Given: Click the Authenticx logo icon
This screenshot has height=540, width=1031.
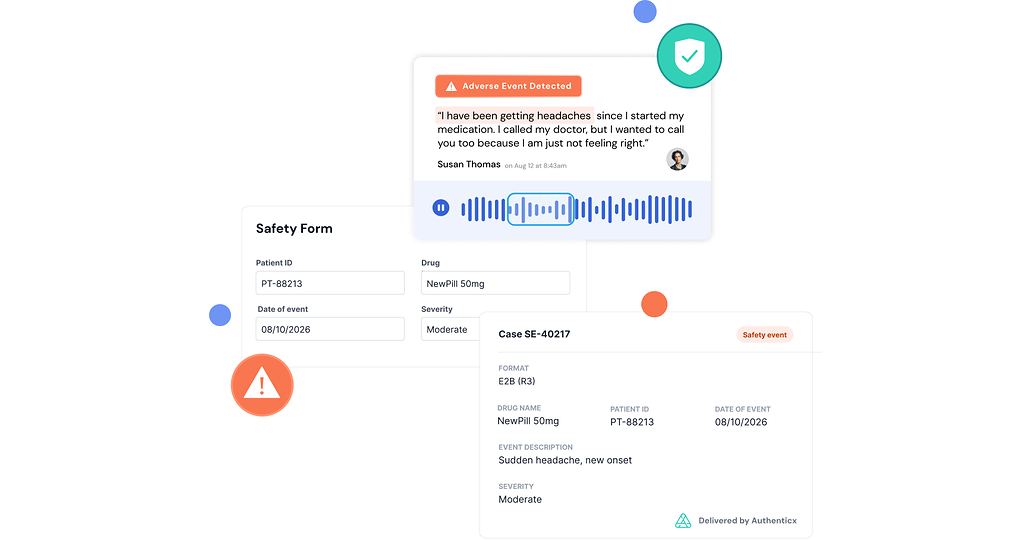Looking at the screenshot, I should (x=683, y=521).
